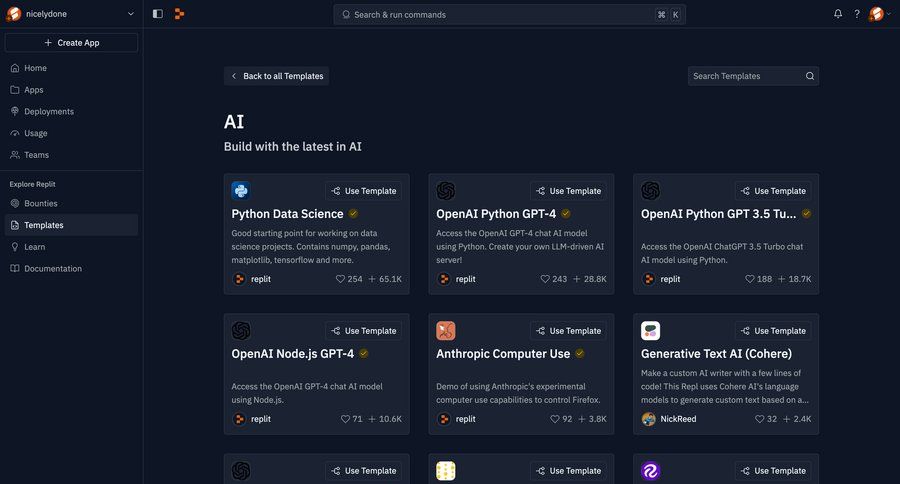The width and height of the screenshot is (900, 484).
Task: Open NickReed author profile avatar
Action: coord(649,419)
